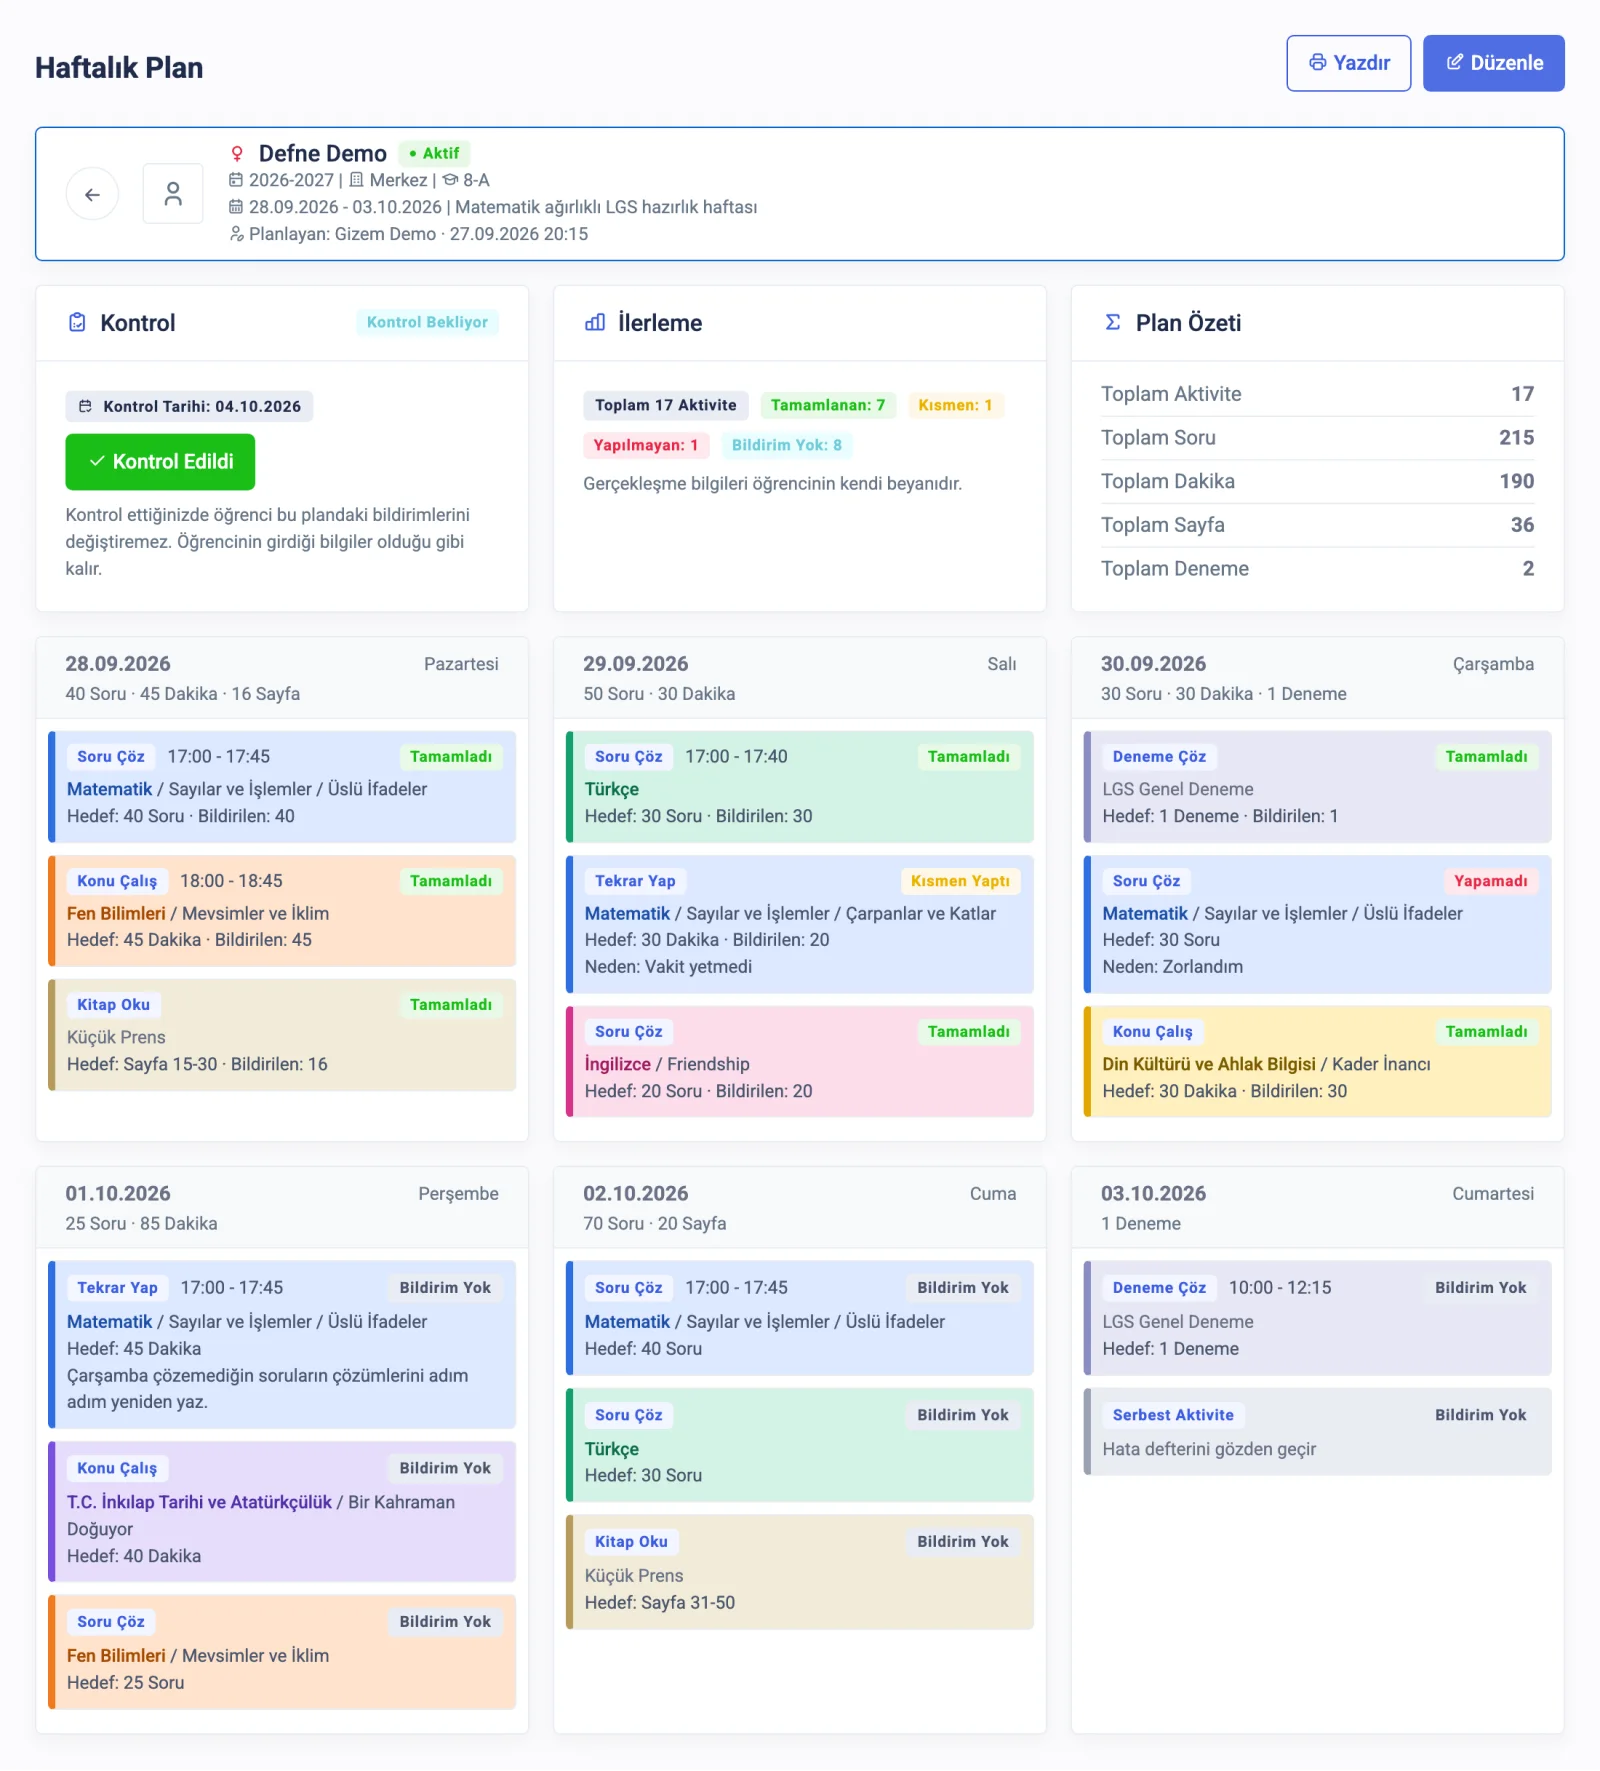Select the Toplam 17 Aktivite badge

pyautogui.click(x=665, y=405)
